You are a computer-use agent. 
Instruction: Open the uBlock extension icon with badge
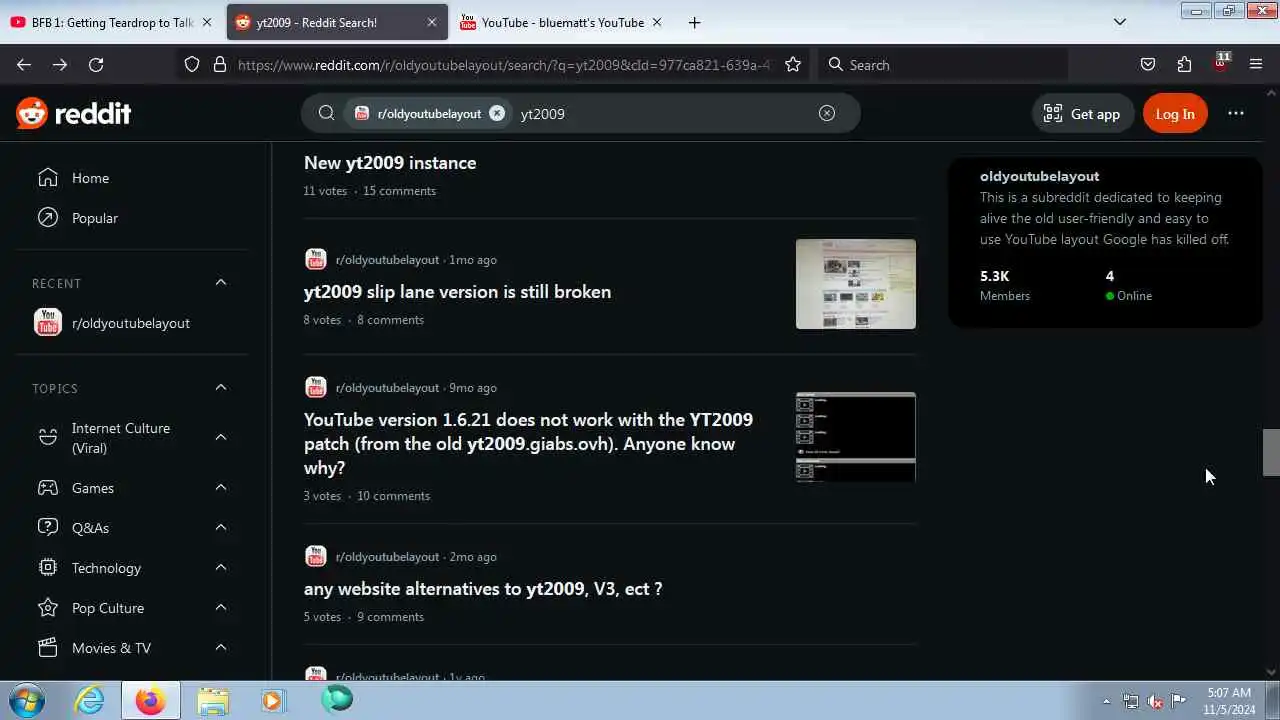click(1220, 63)
